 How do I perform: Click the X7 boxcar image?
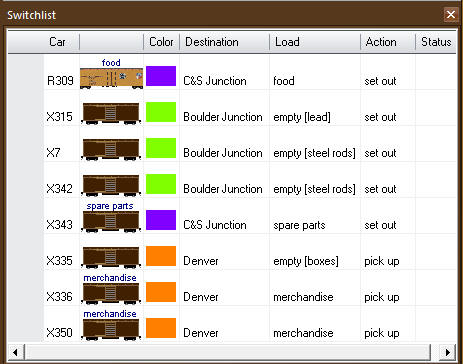coord(111,150)
